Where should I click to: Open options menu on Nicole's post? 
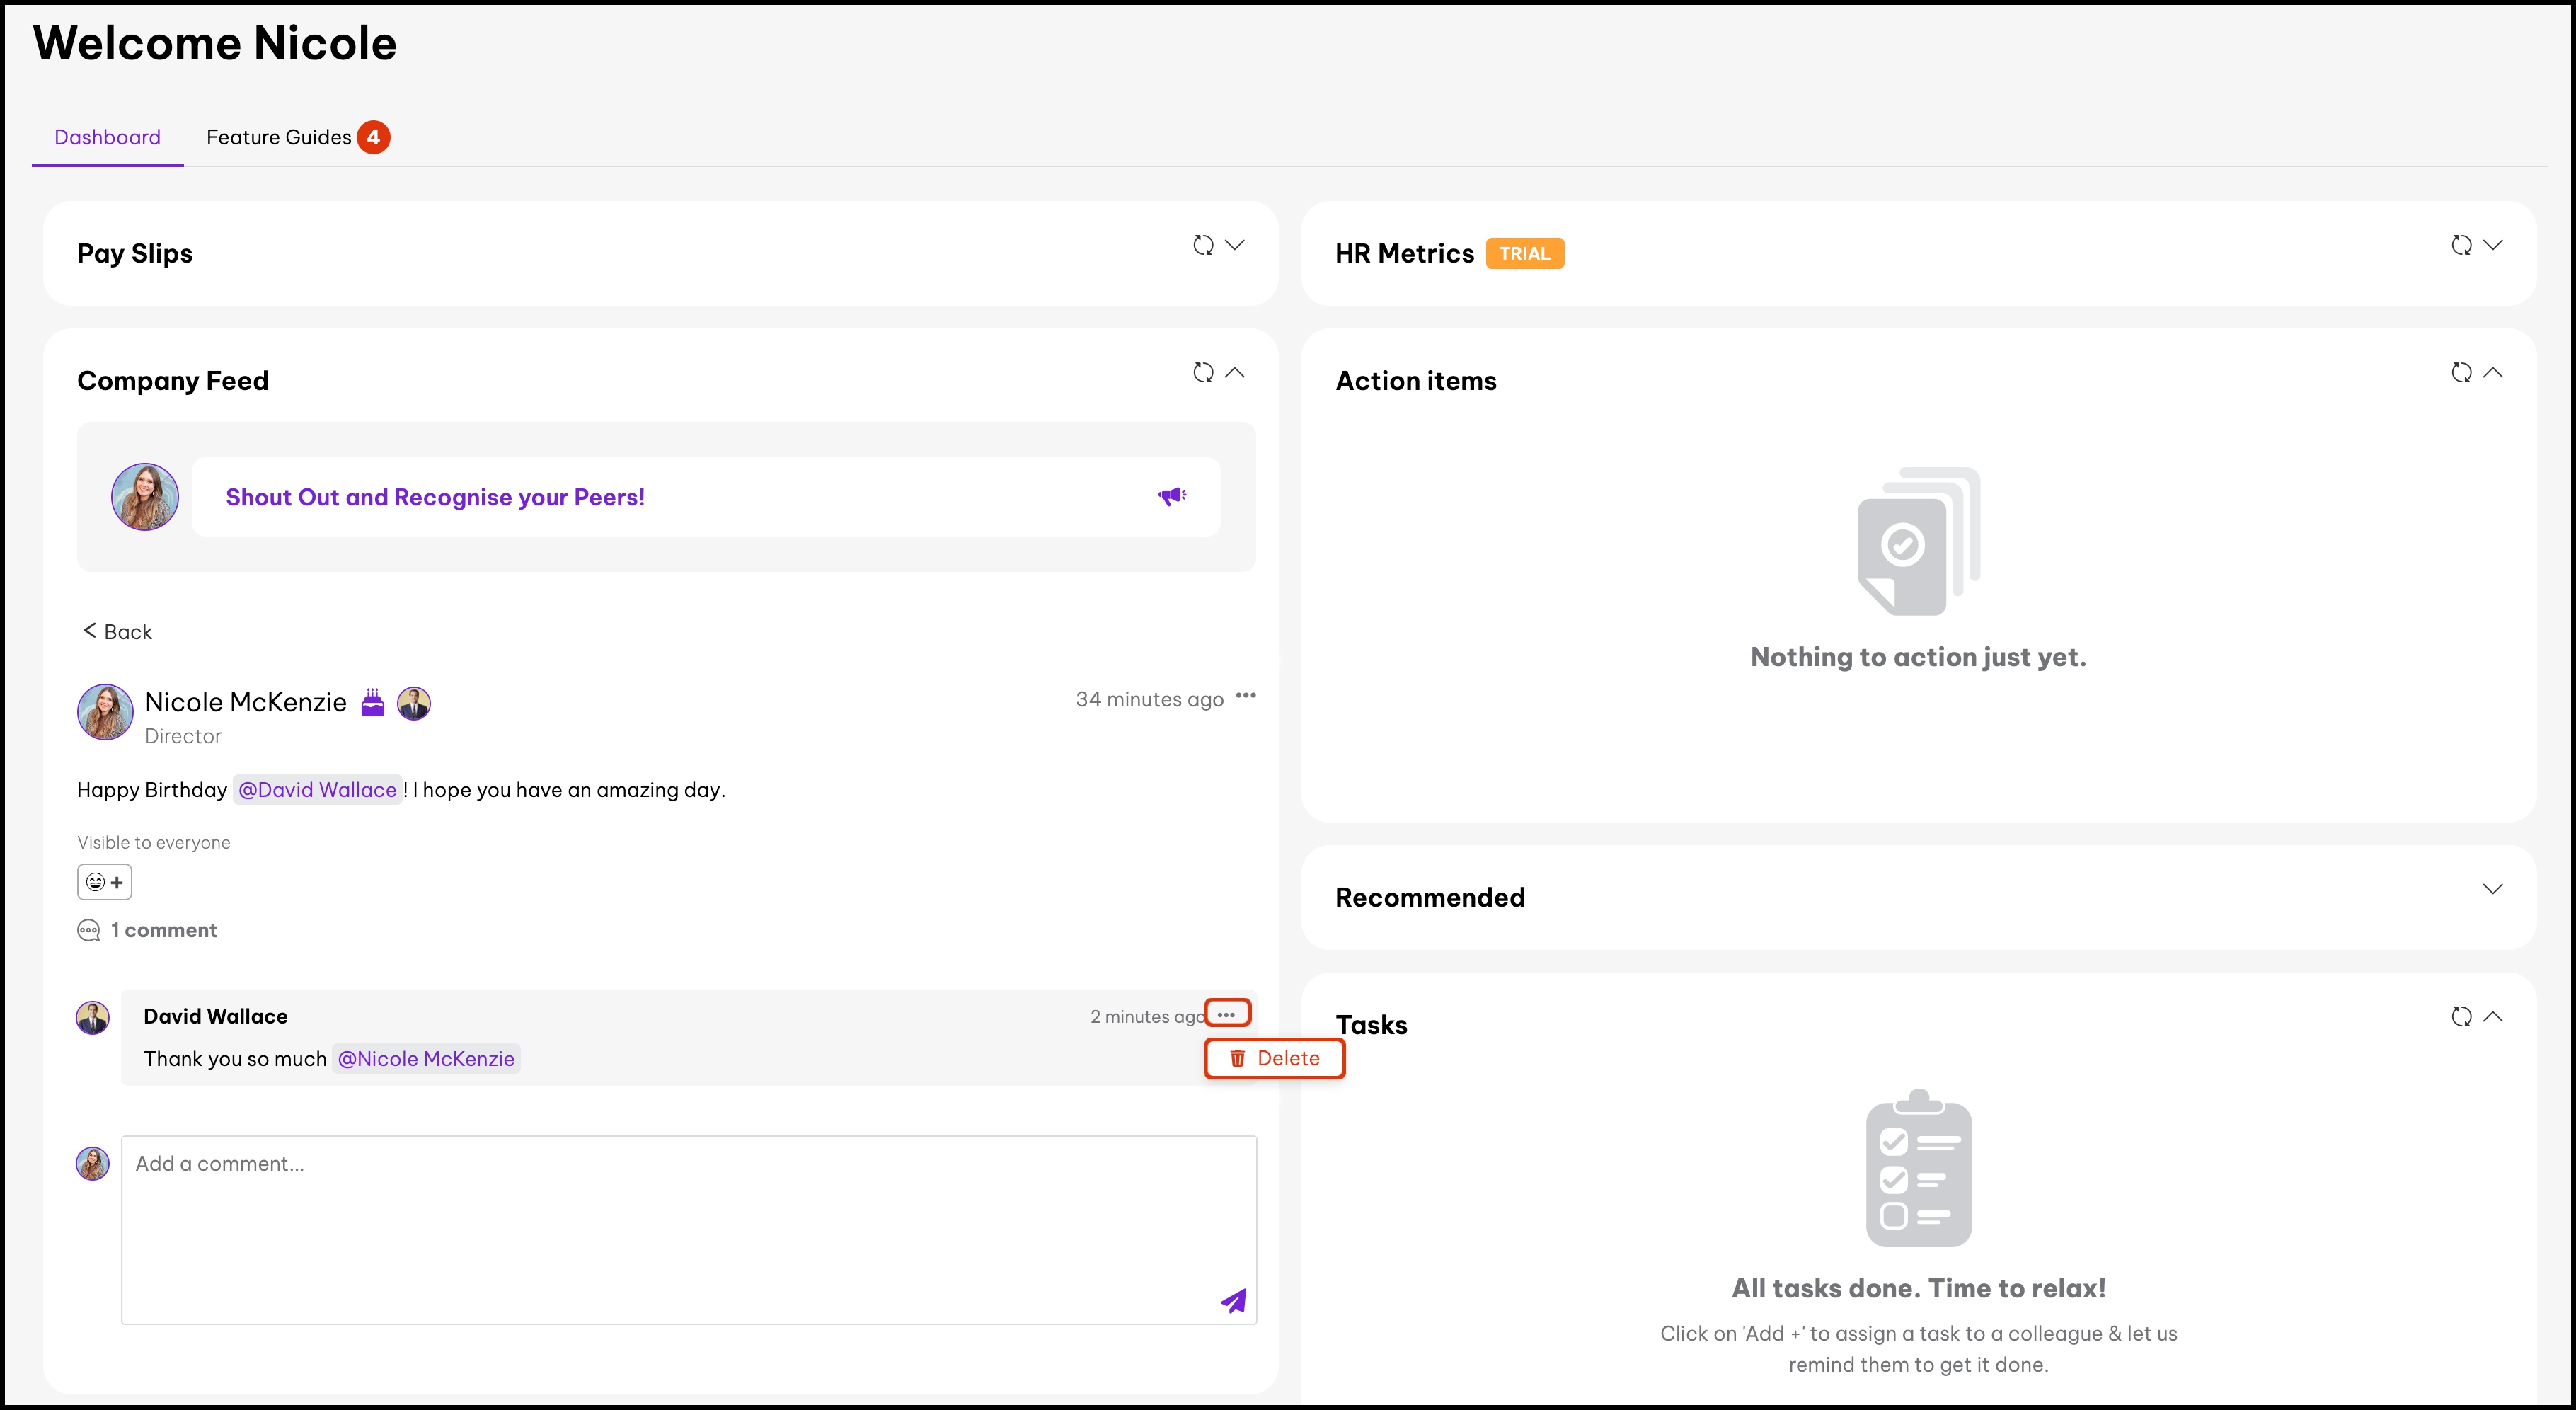coord(1245,696)
